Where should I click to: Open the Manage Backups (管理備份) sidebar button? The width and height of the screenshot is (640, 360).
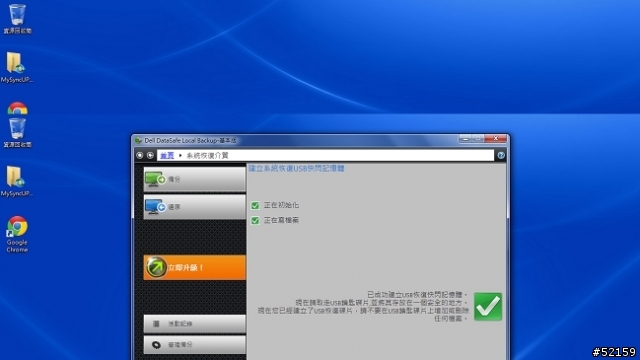tap(195, 345)
